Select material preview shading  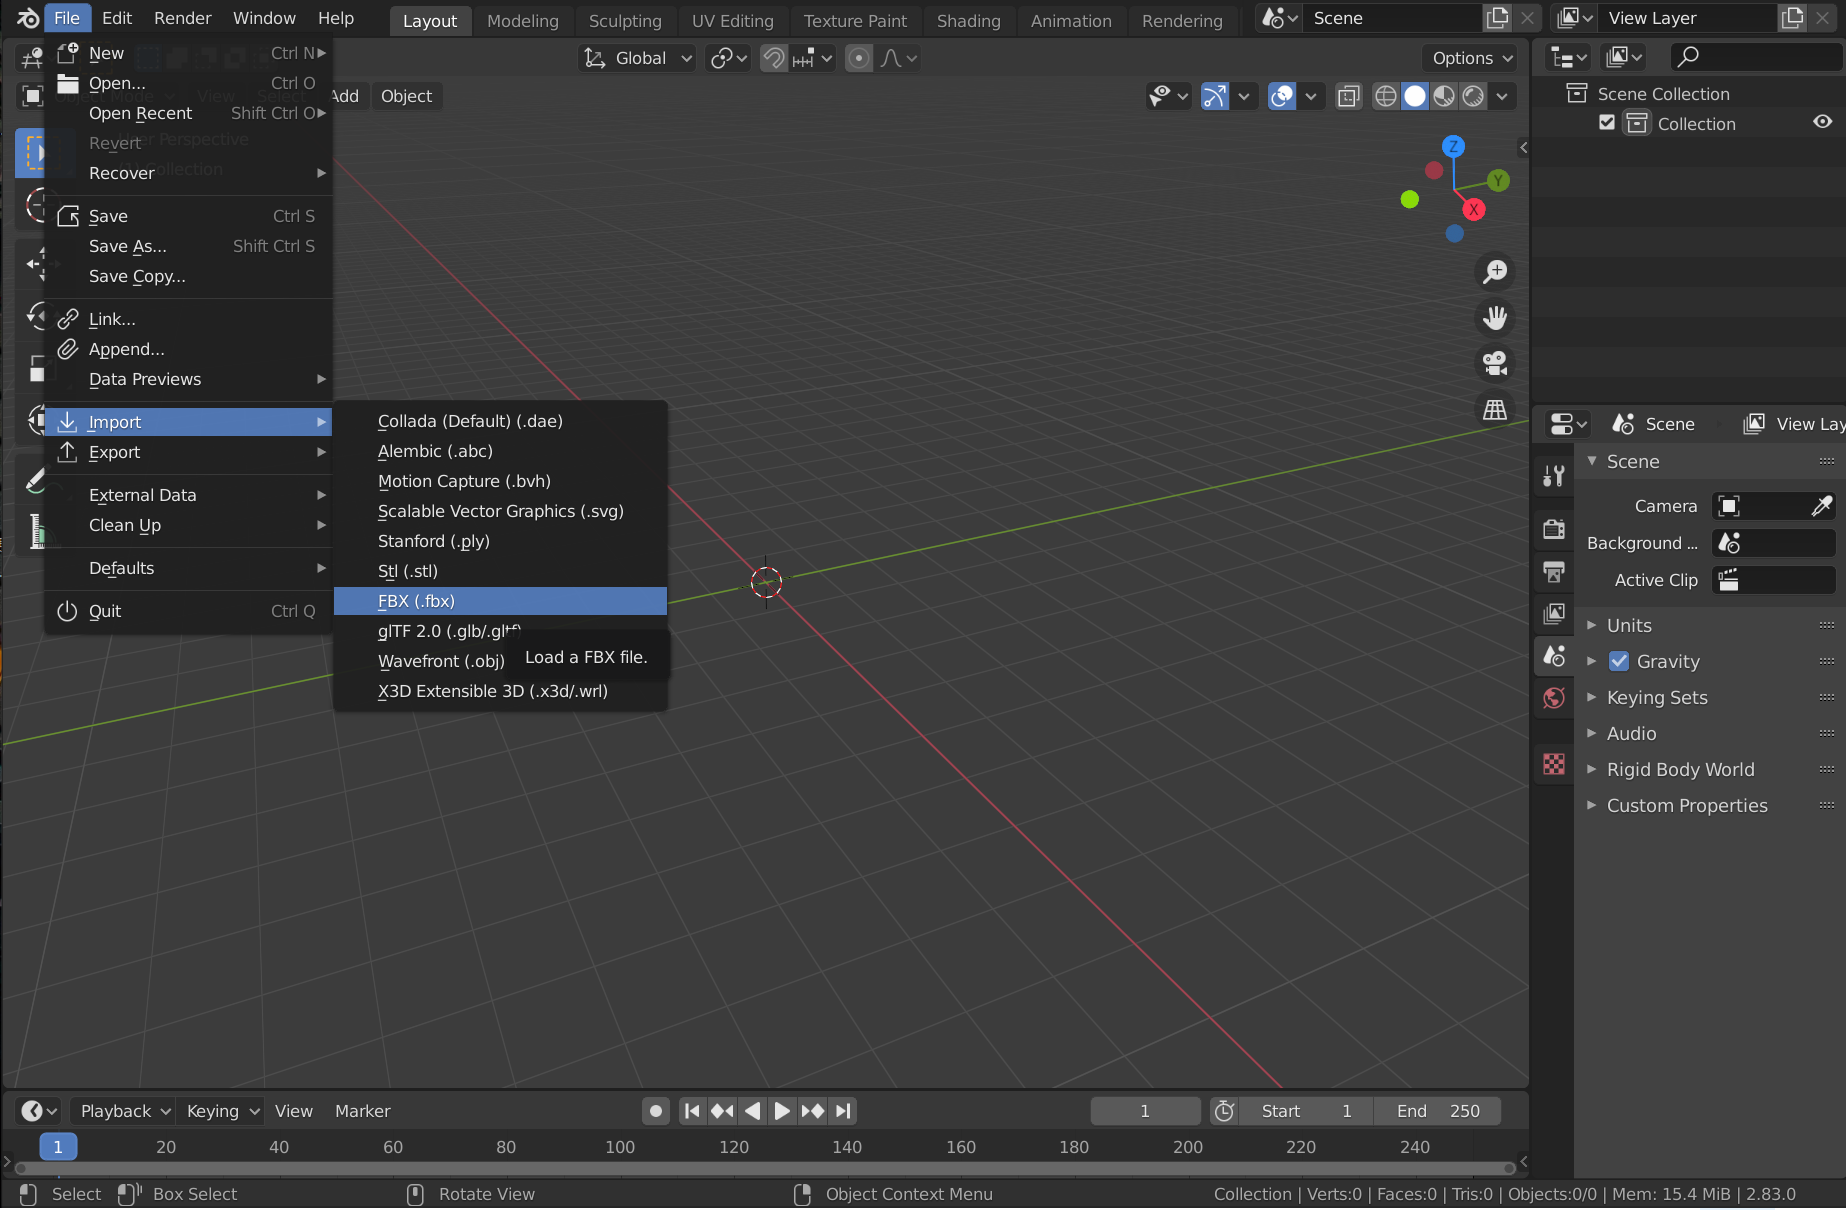tap(1444, 96)
